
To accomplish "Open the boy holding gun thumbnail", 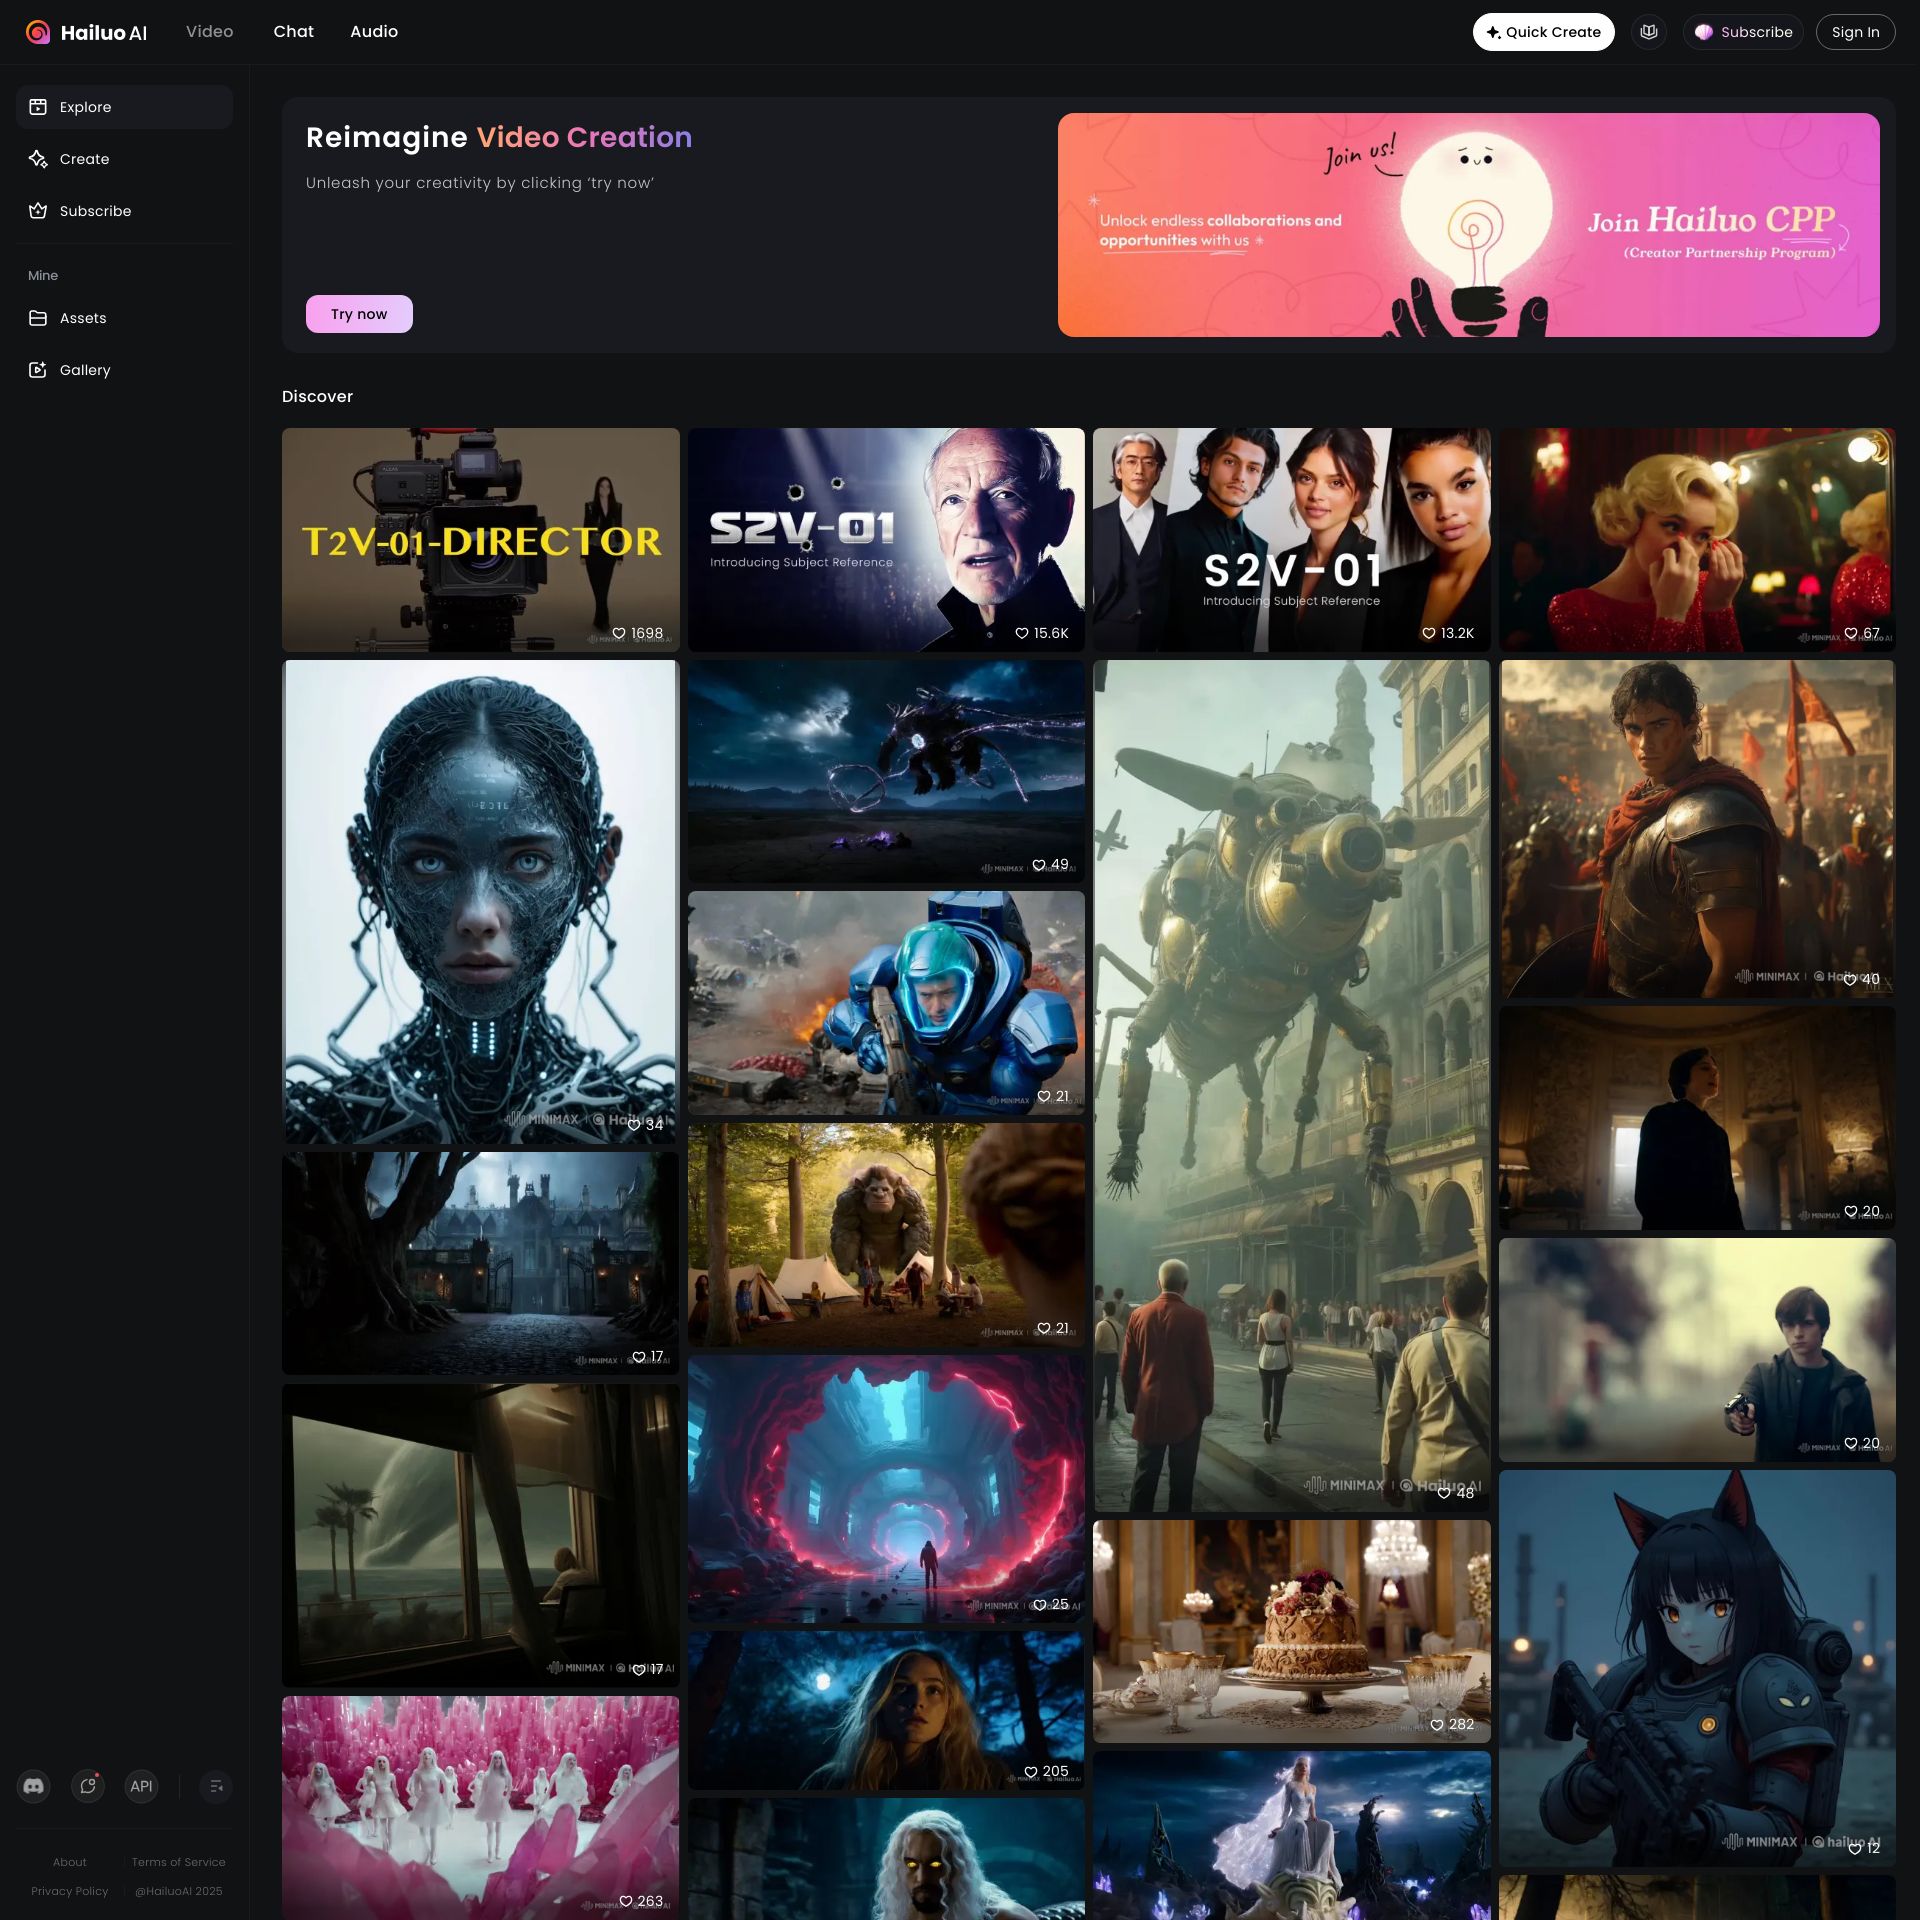I will click(1697, 1350).
